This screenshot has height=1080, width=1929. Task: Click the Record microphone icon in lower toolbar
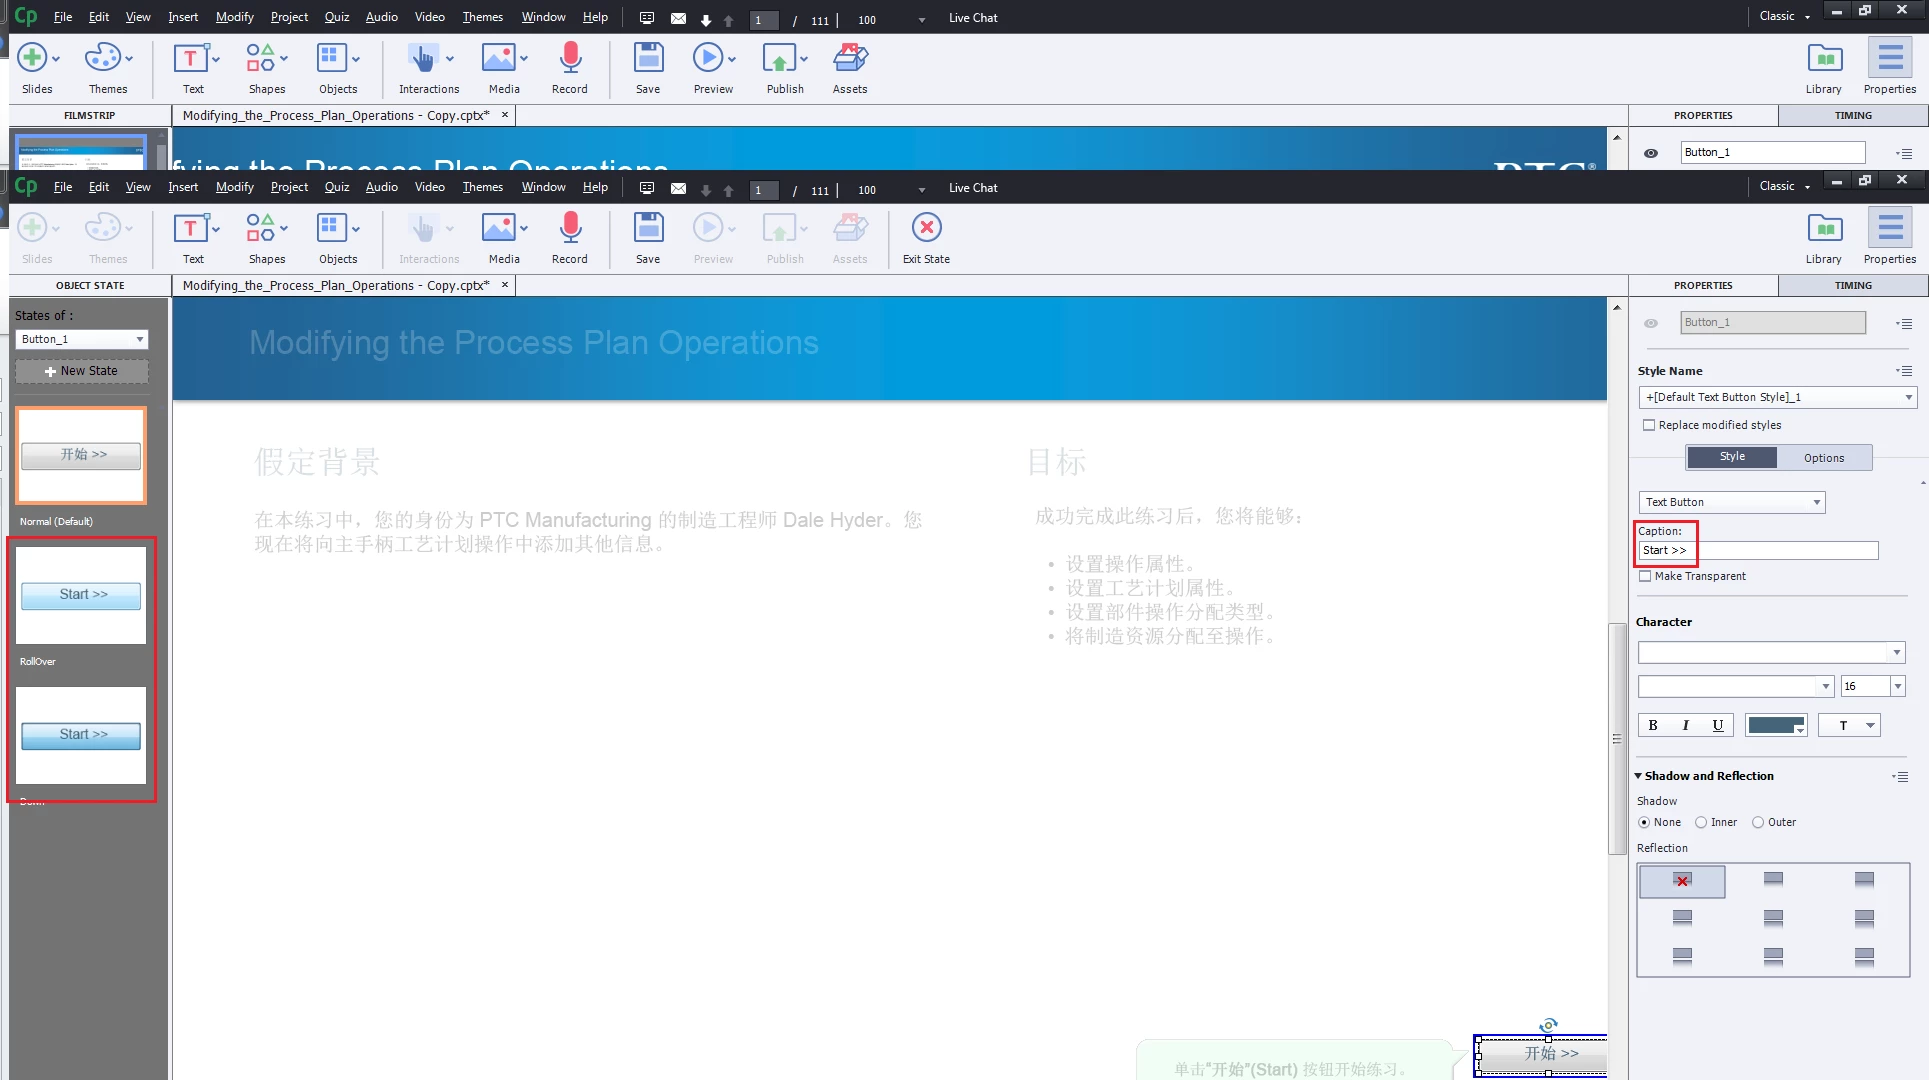tap(570, 229)
